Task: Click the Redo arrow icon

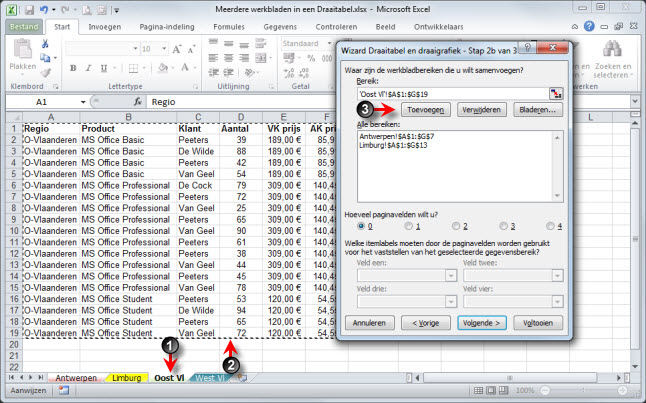Action: tap(64, 10)
